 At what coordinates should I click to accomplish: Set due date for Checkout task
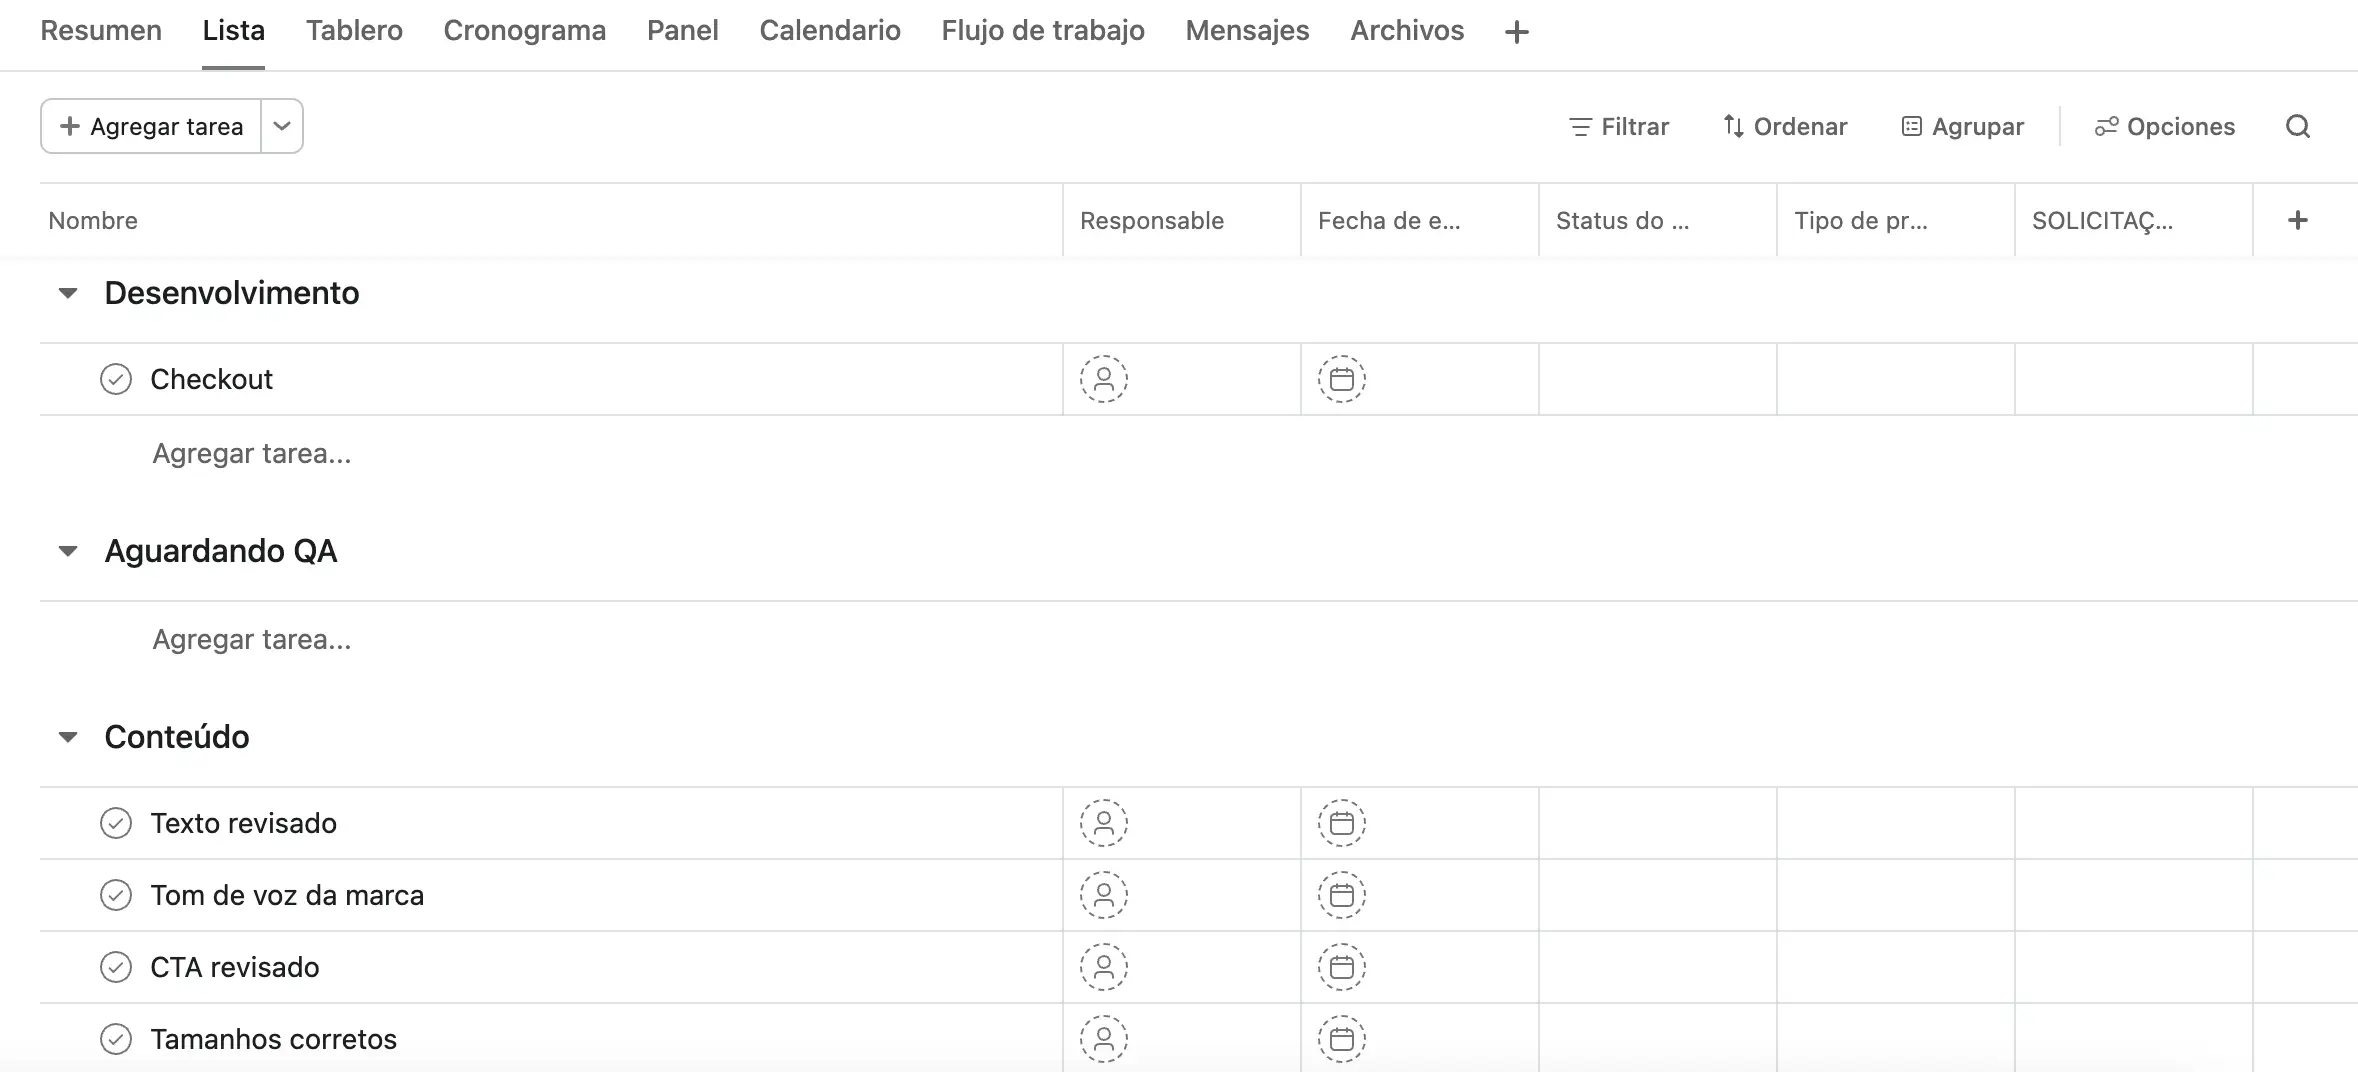click(1341, 380)
